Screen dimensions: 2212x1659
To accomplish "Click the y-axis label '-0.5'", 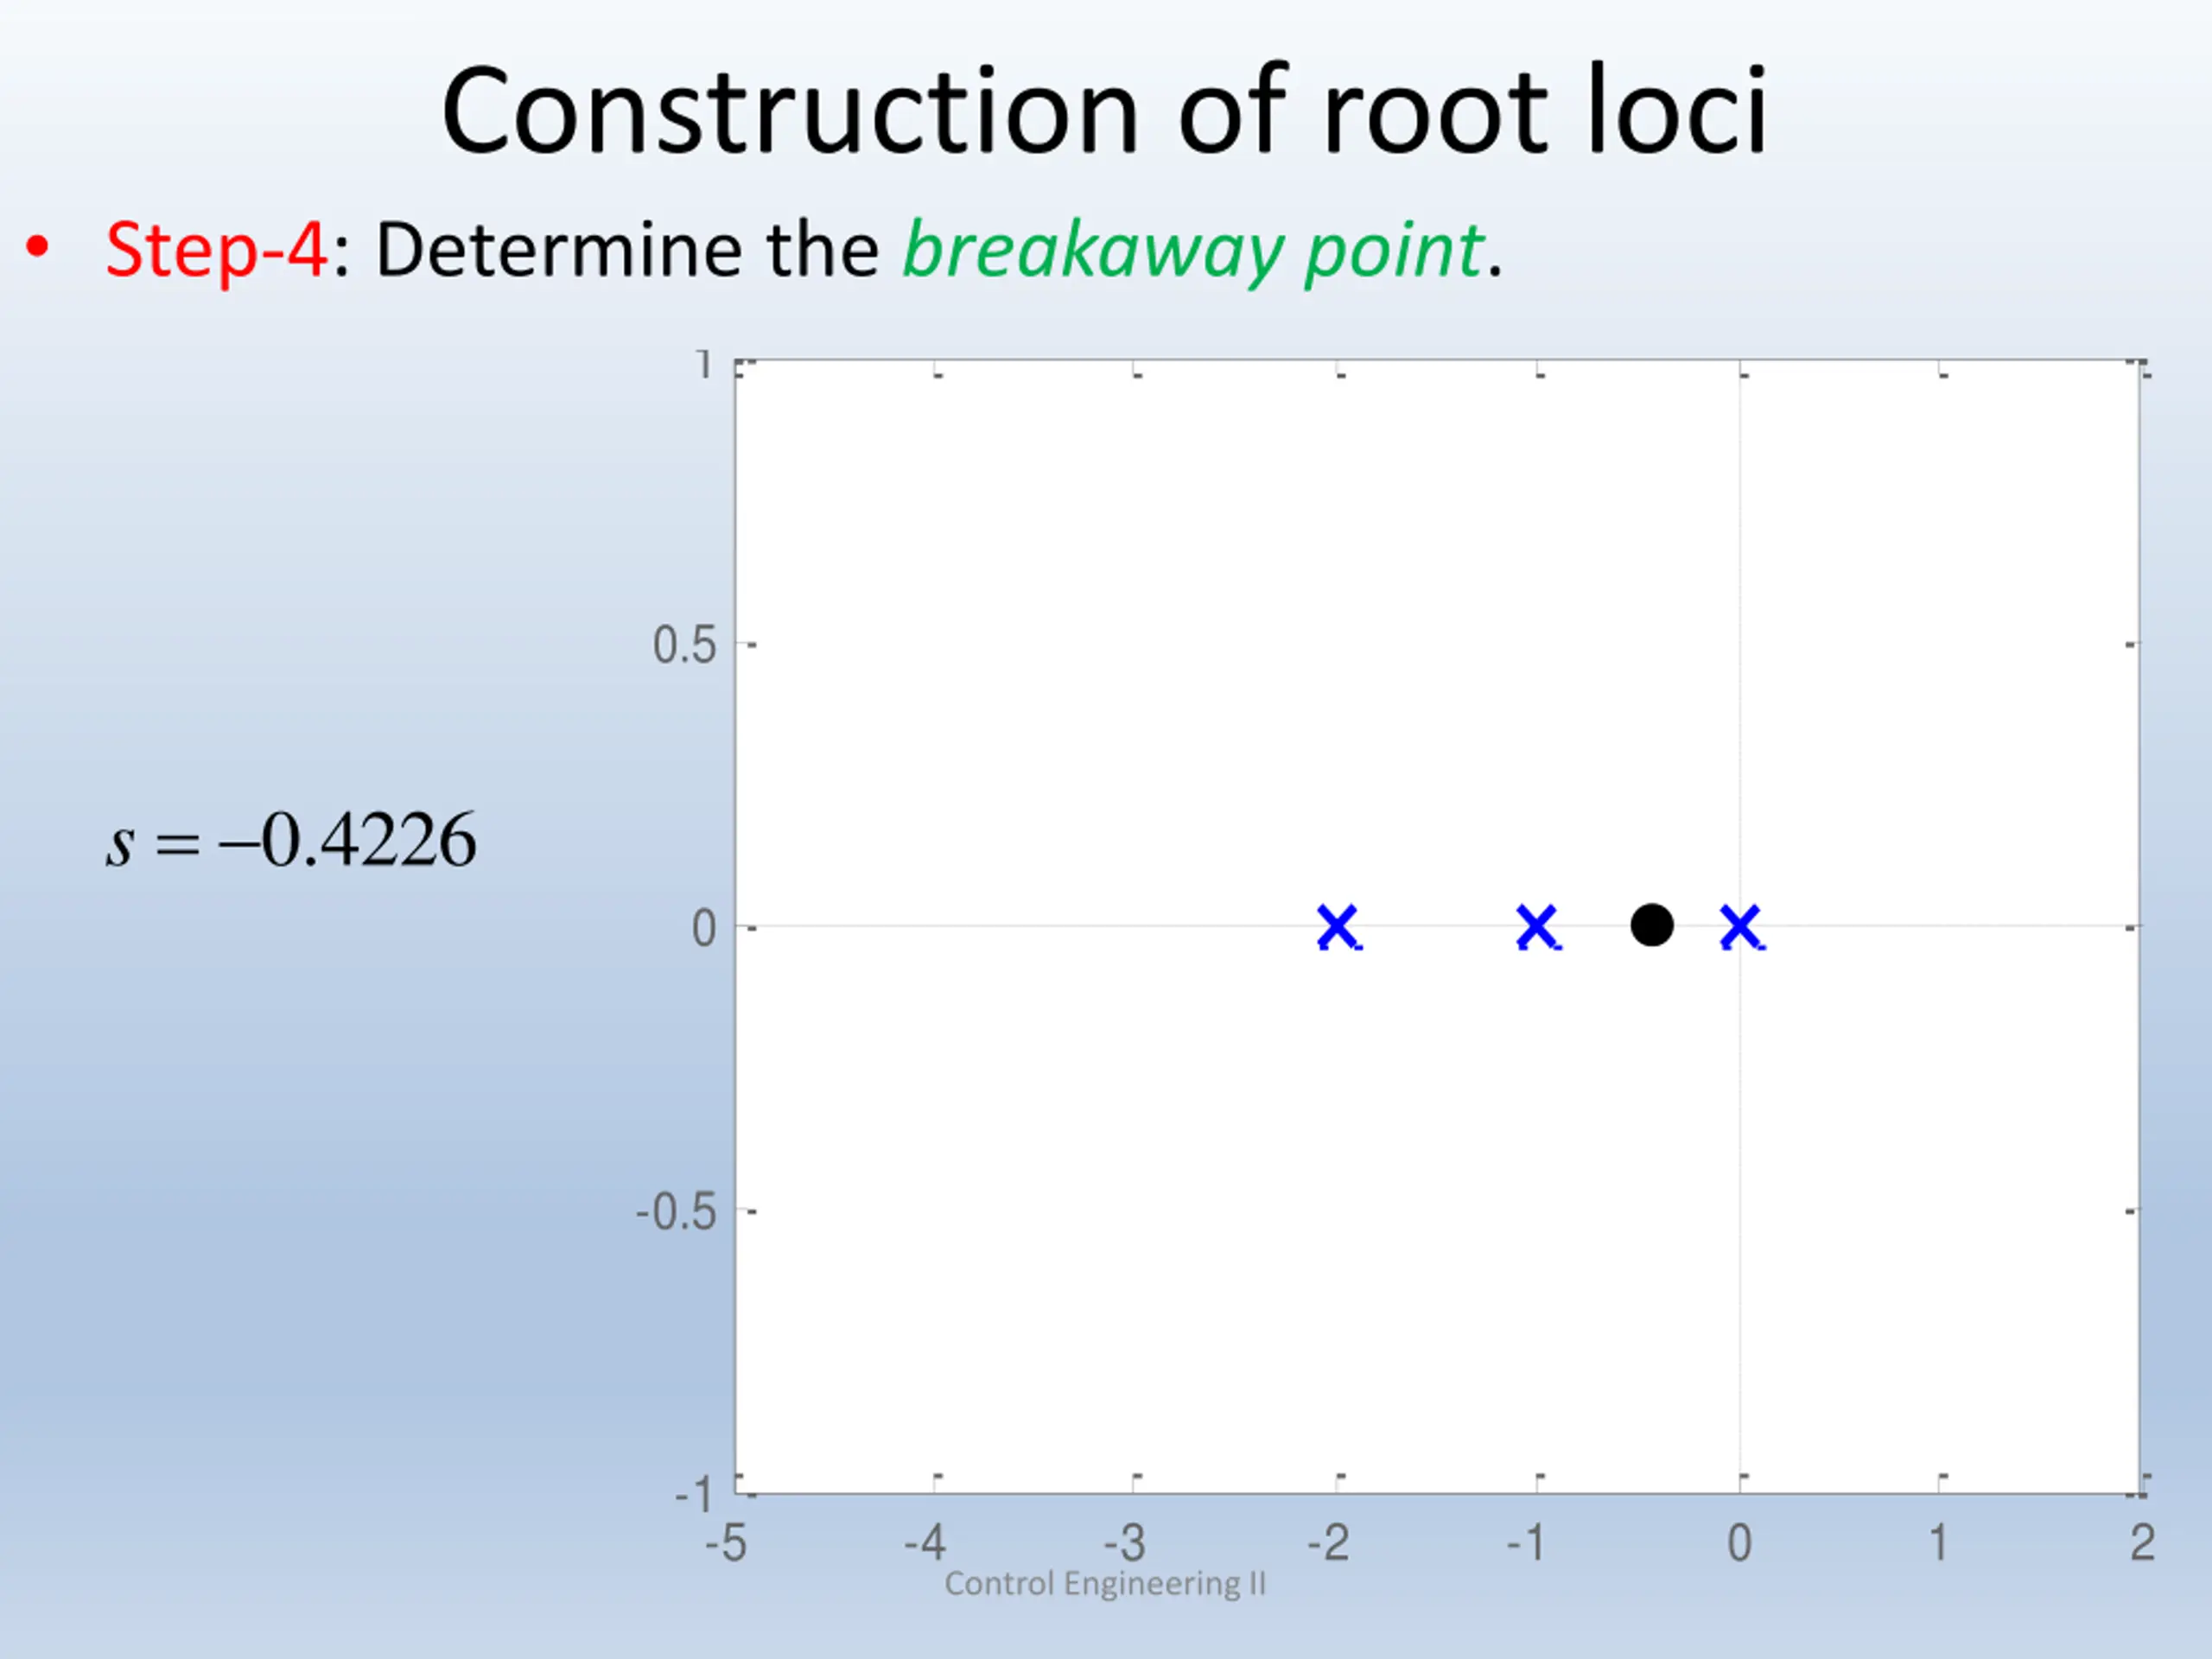I will [677, 1212].
